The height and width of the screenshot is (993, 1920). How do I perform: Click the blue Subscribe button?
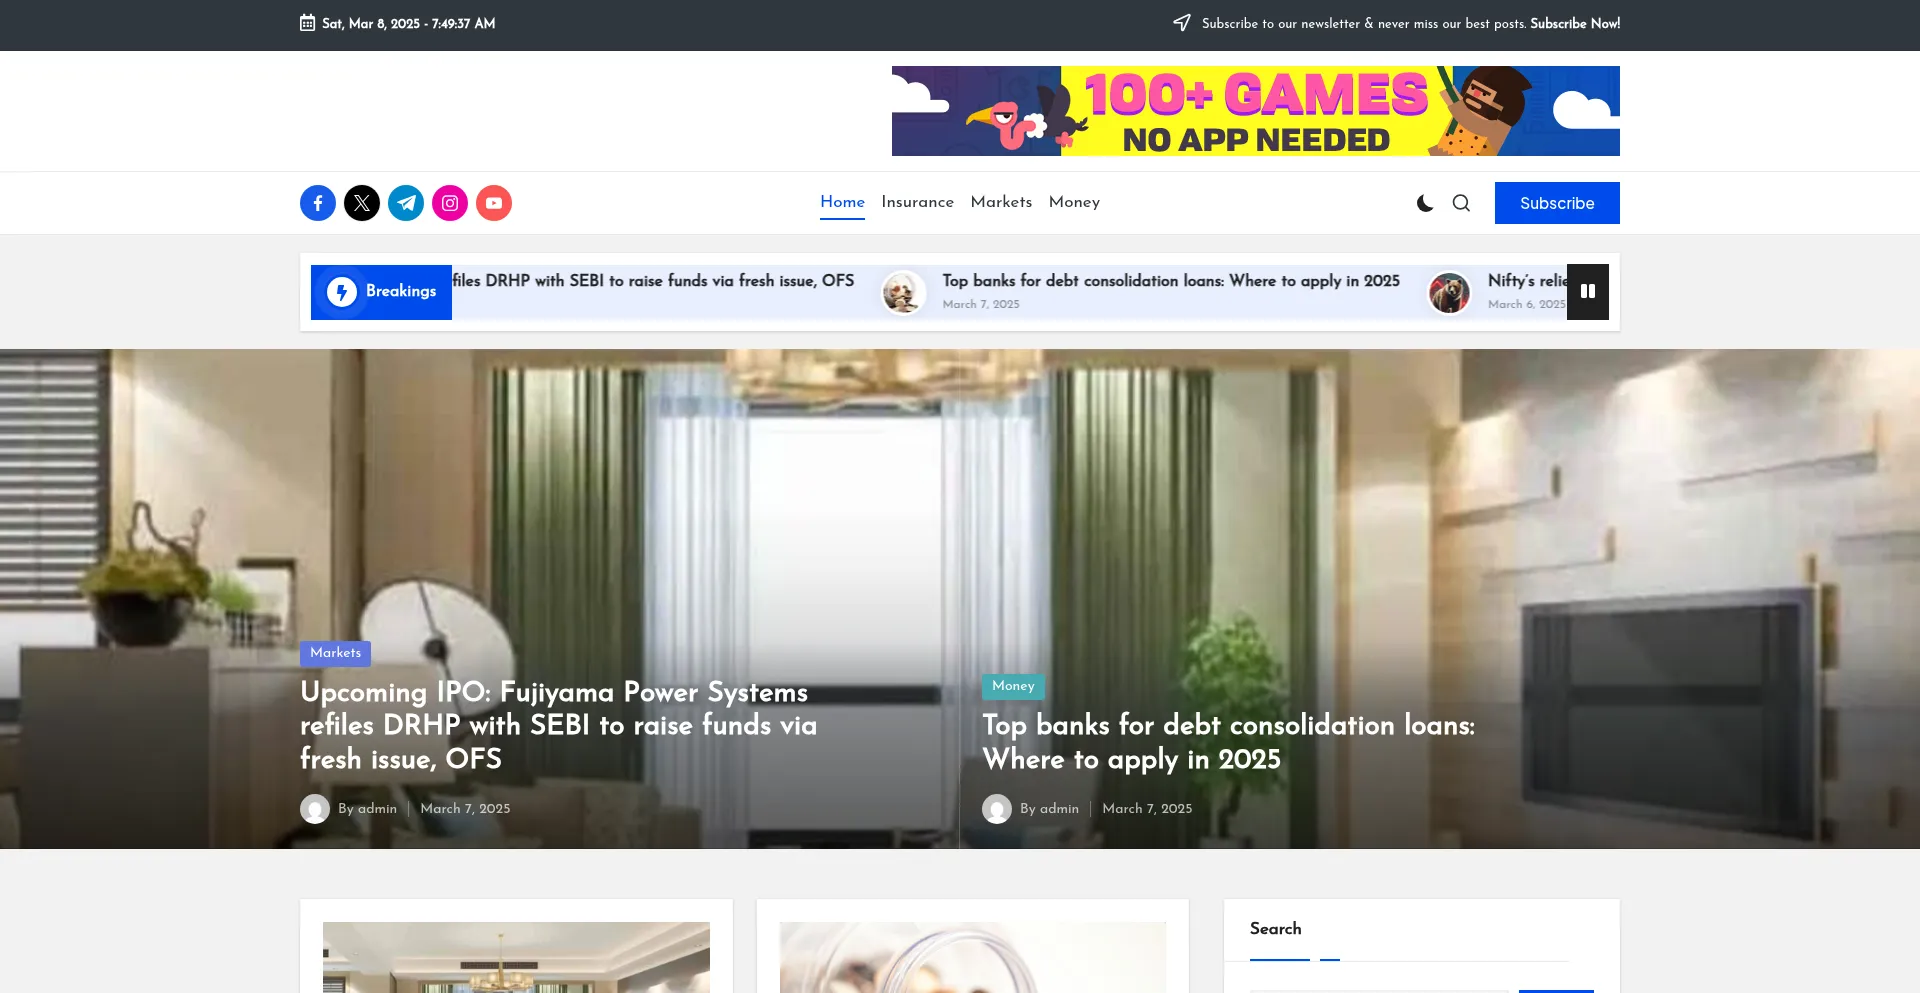click(x=1557, y=203)
